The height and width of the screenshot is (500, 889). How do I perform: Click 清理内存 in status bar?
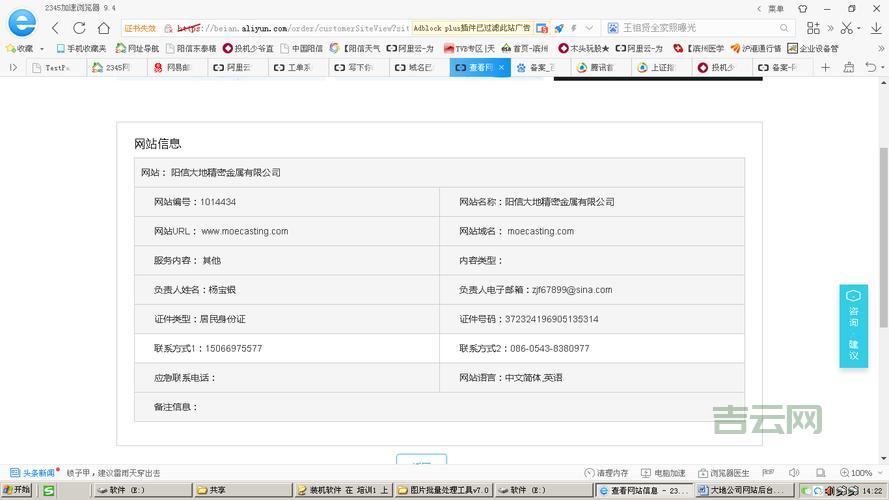[606, 473]
